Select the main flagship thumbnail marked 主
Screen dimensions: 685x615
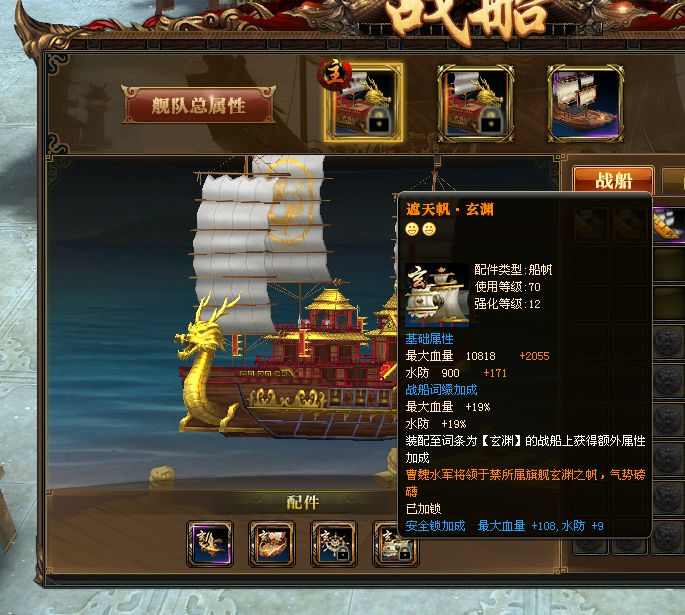363,103
